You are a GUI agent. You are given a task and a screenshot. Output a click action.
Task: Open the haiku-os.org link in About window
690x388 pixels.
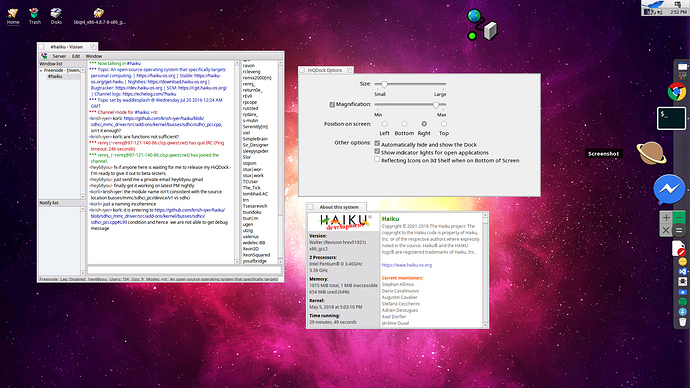tap(407, 265)
